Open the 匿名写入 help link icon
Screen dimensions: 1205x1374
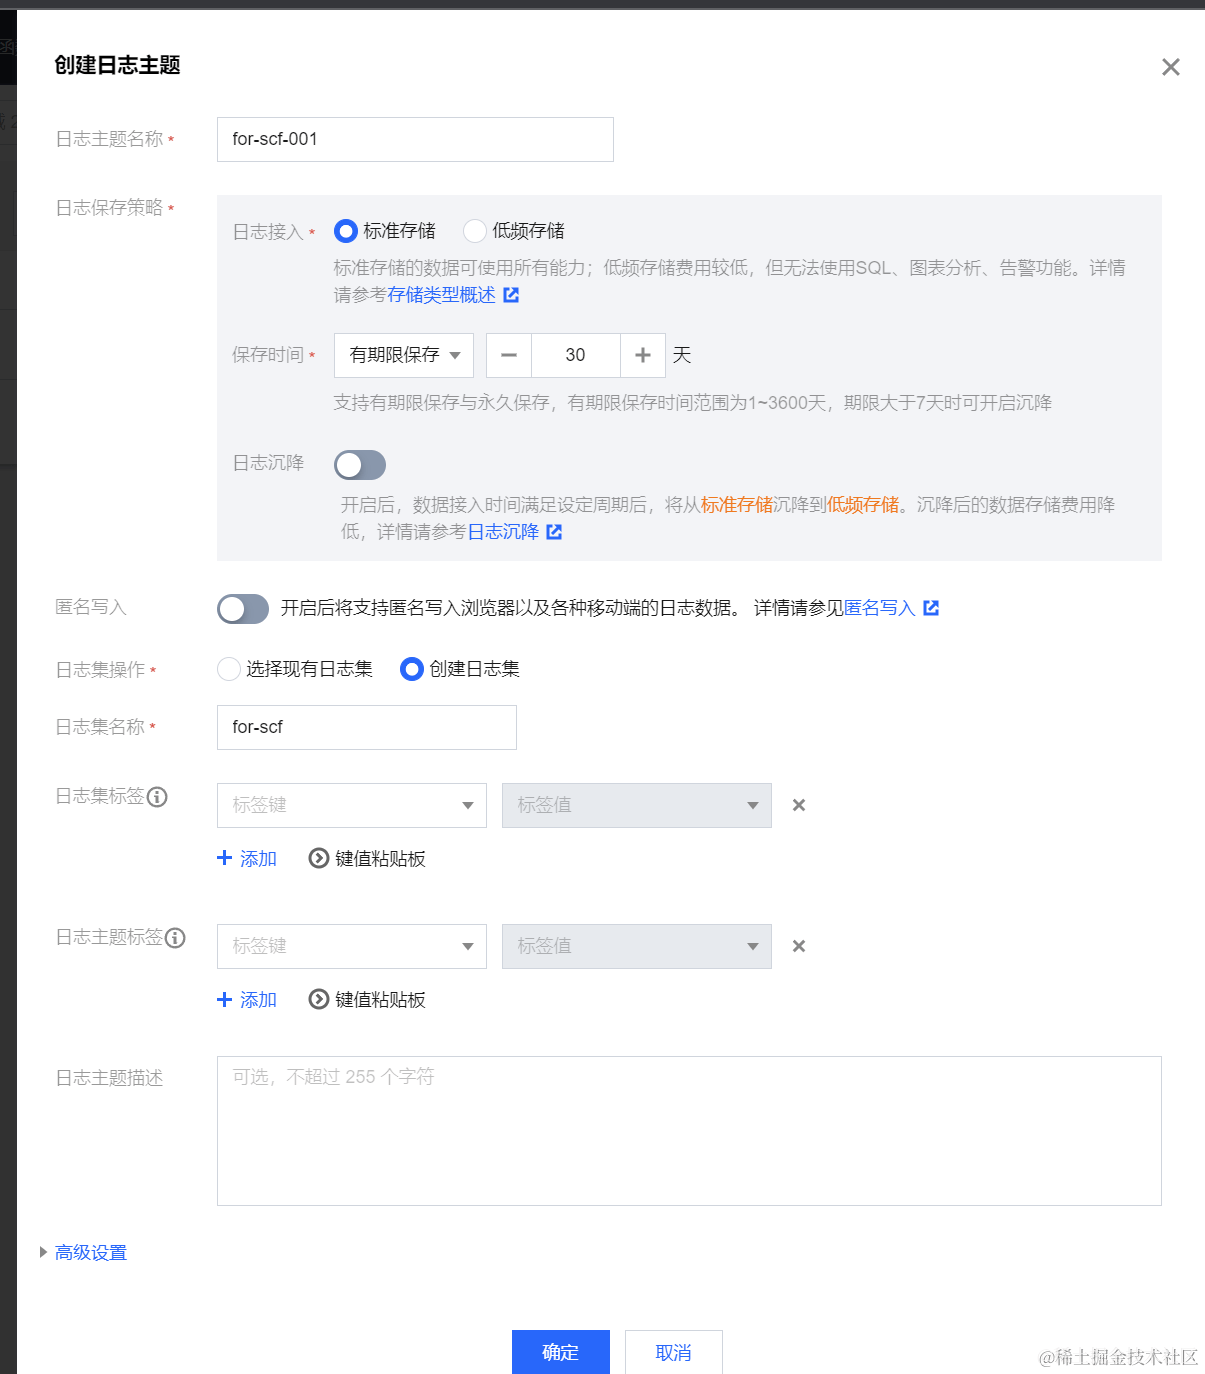931,607
